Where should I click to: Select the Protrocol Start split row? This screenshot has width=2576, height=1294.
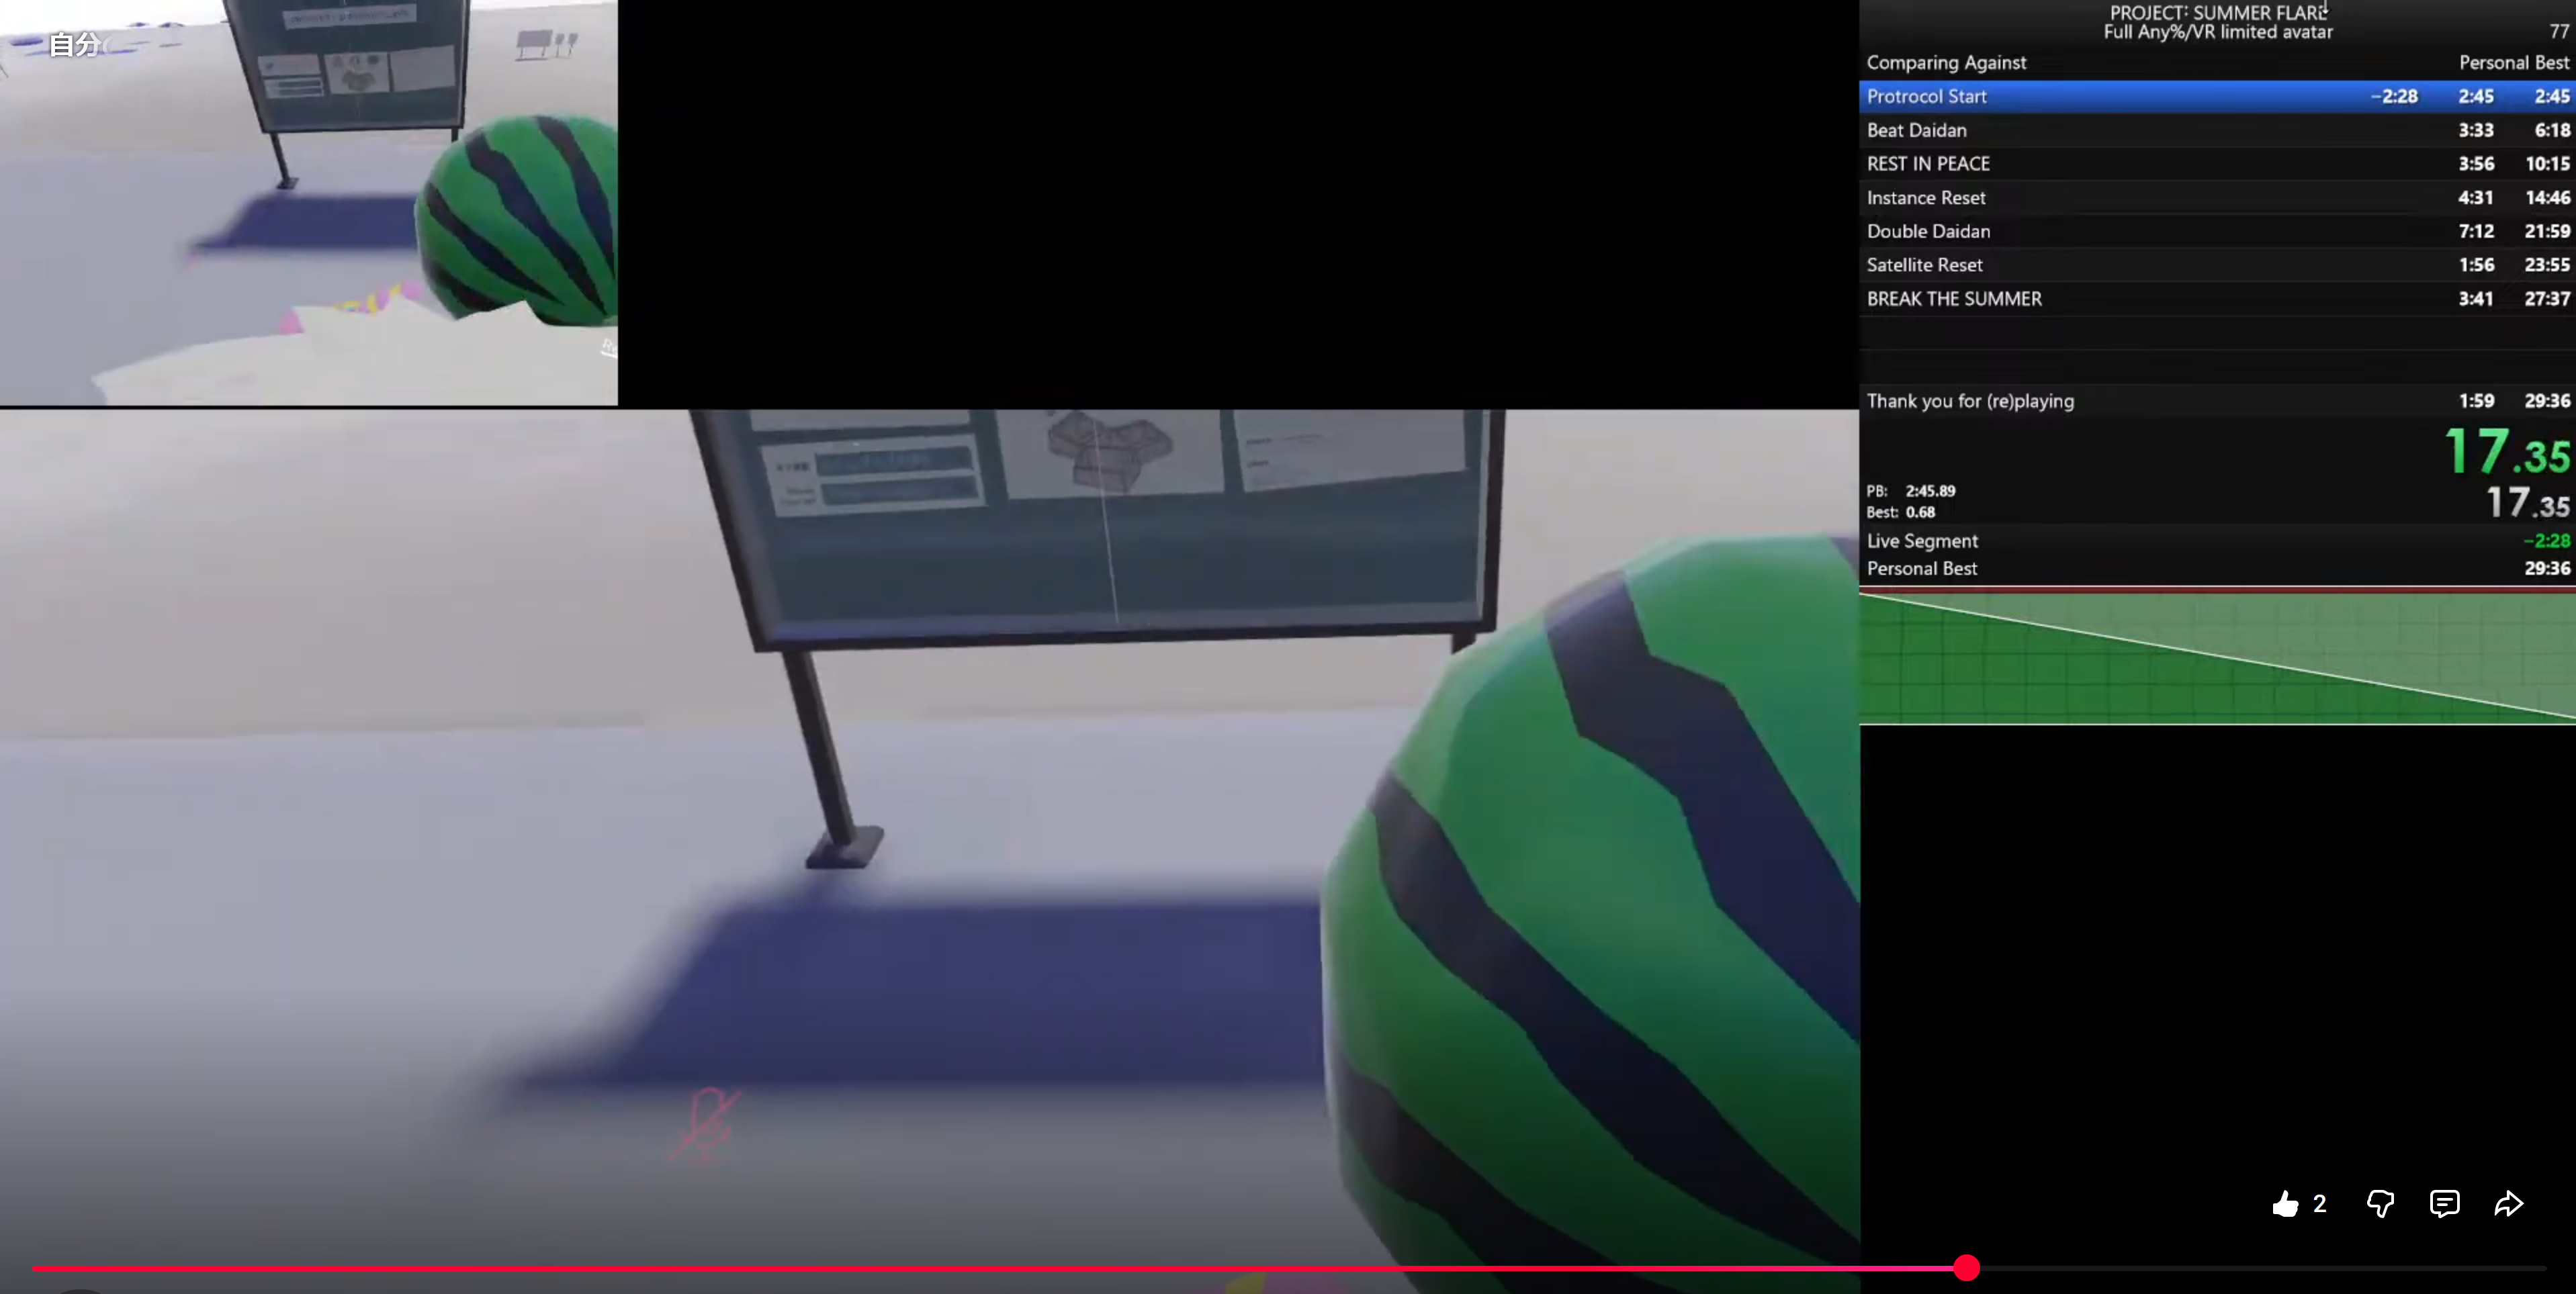(x=2216, y=97)
